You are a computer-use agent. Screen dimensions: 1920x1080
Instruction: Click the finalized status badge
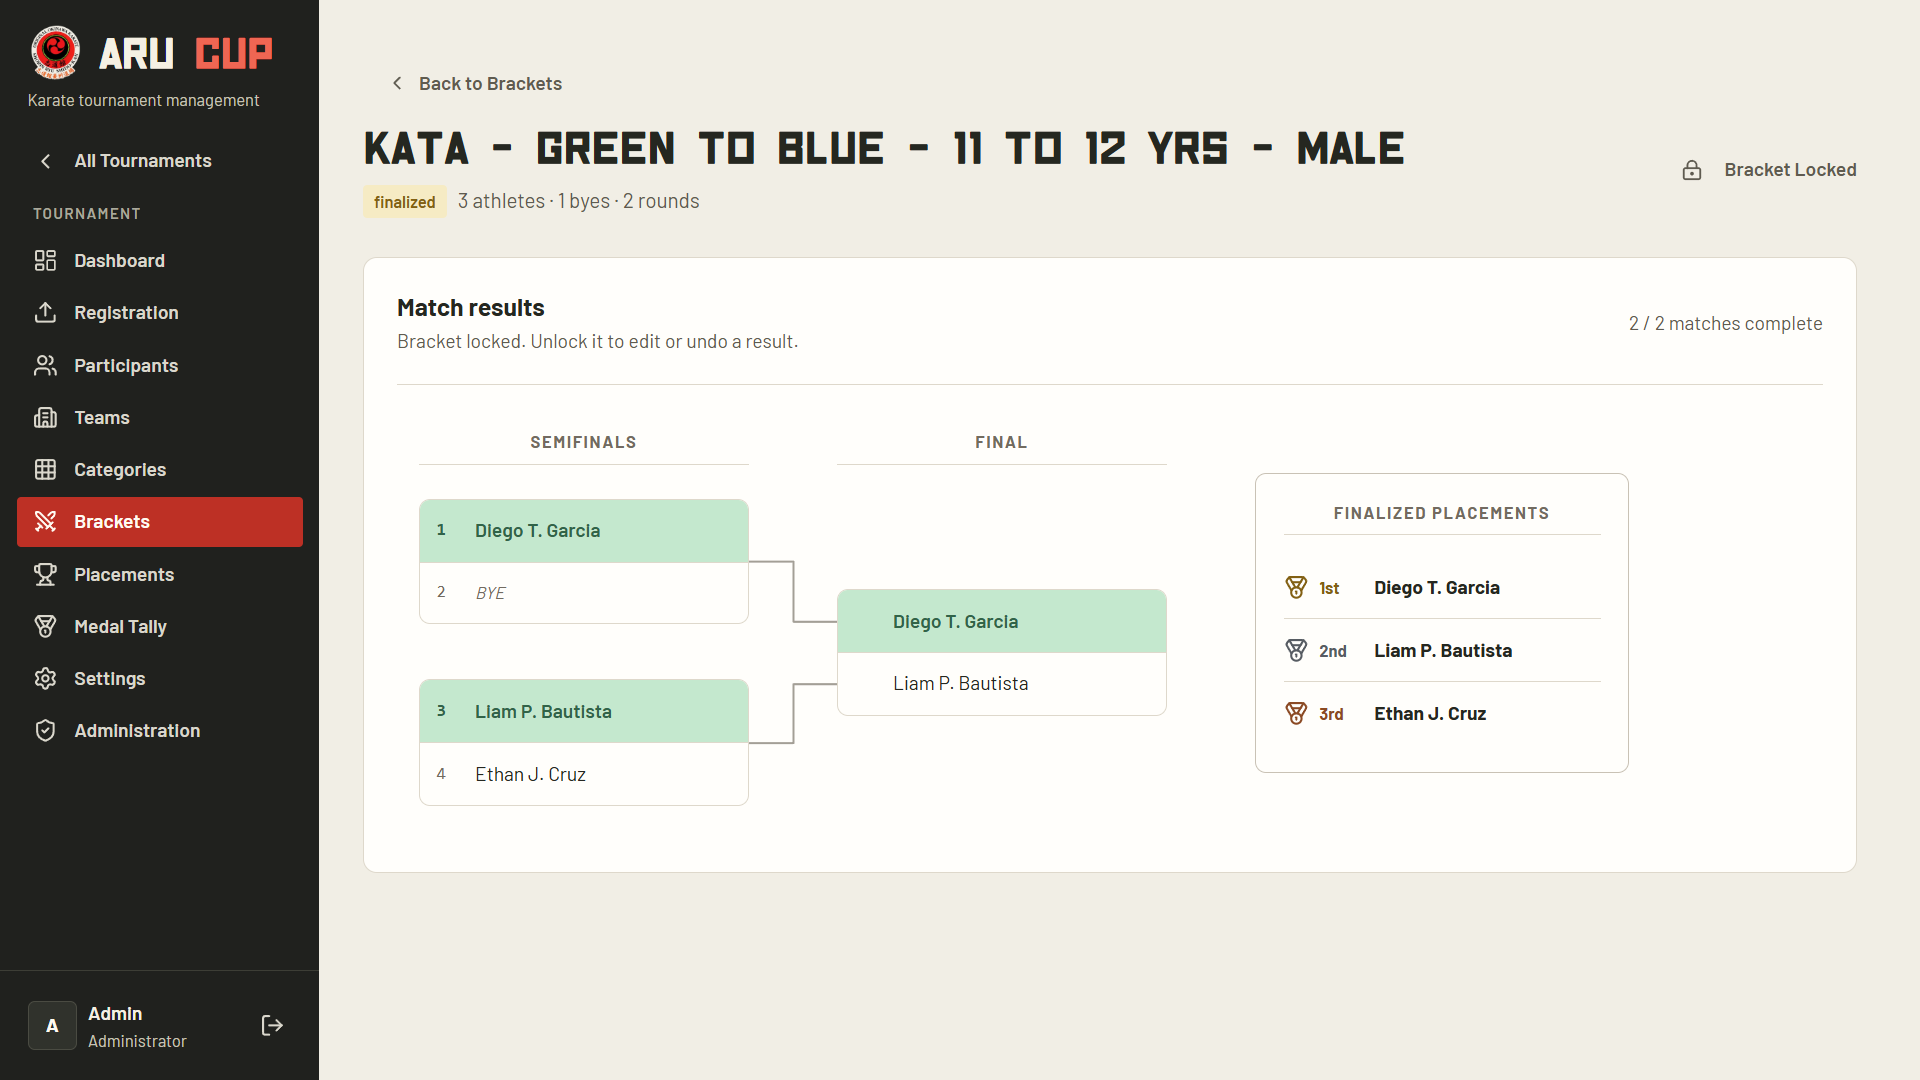point(405,202)
